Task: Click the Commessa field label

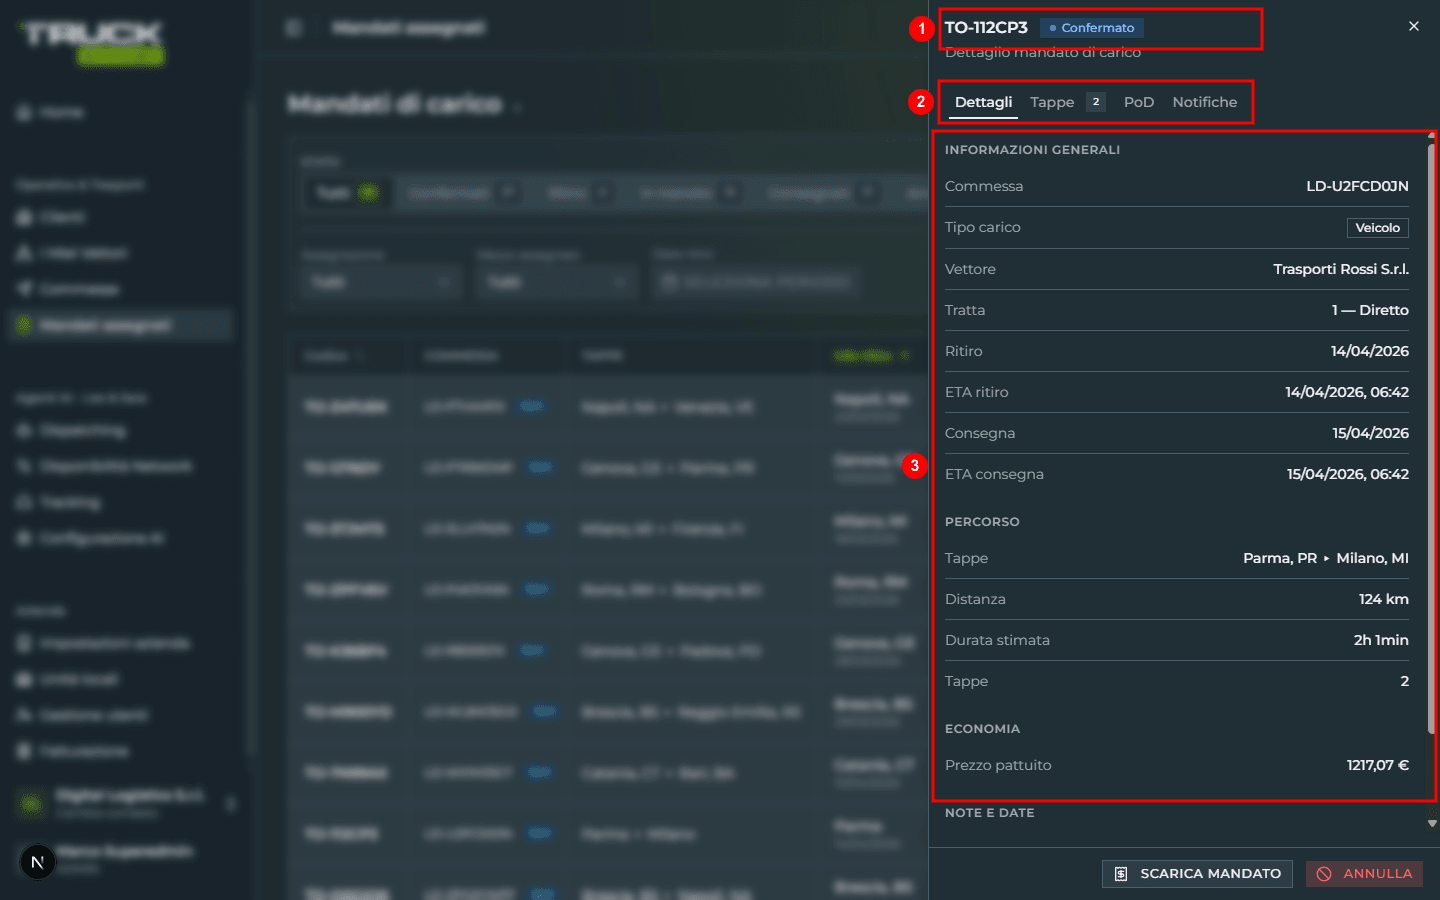Action: click(x=984, y=186)
